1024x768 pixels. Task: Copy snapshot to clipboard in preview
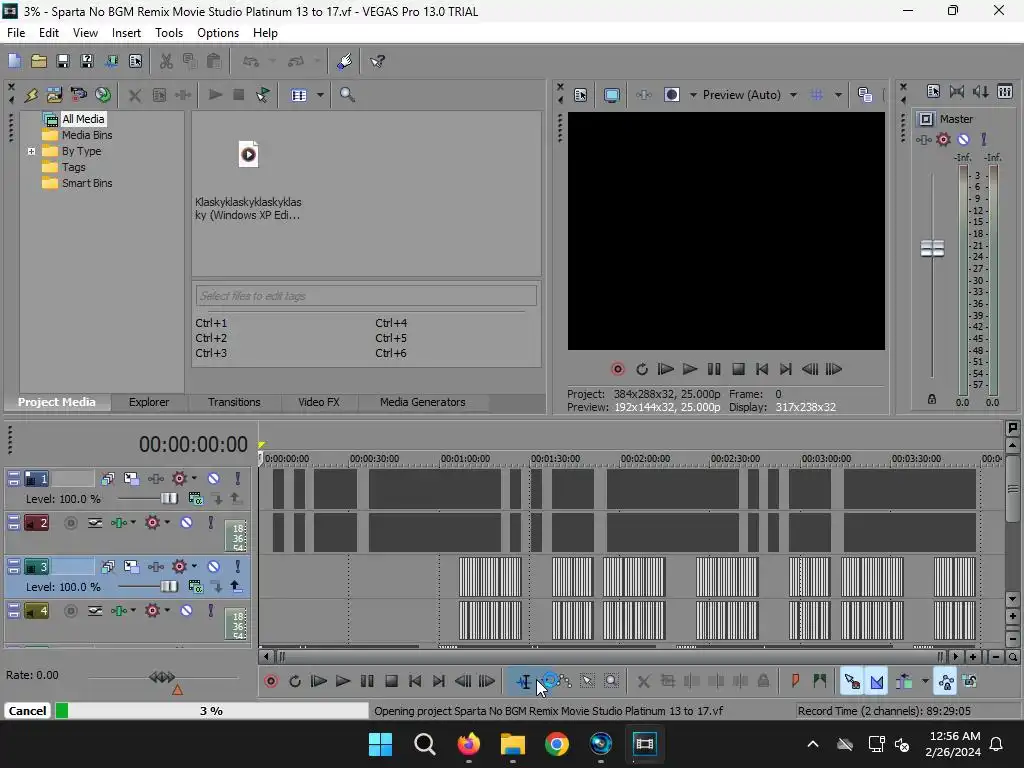click(x=865, y=95)
